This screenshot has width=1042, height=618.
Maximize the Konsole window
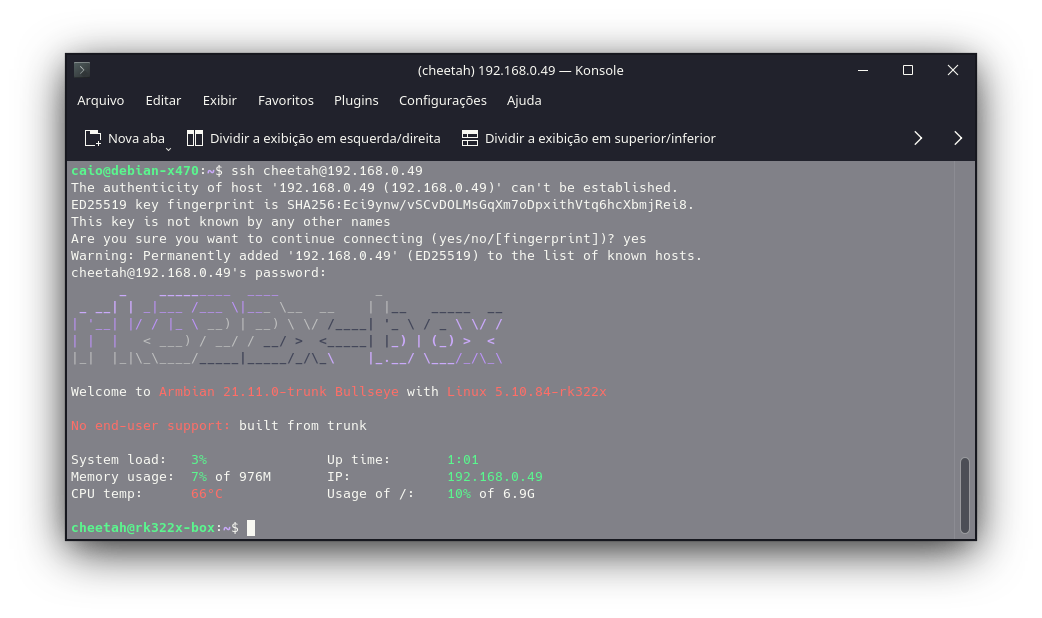click(908, 70)
